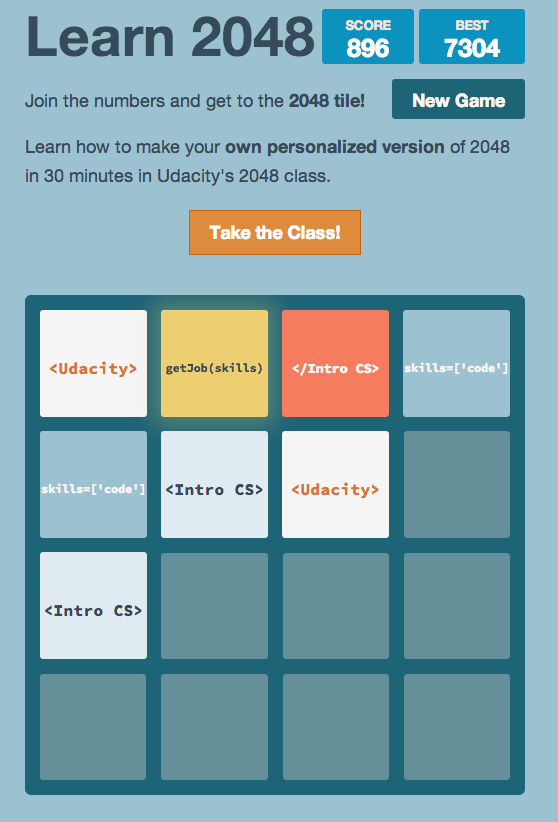Click the bottom-left empty grid cell
The height and width of the screenshot is (822, 558).
(x=93, y=727)
